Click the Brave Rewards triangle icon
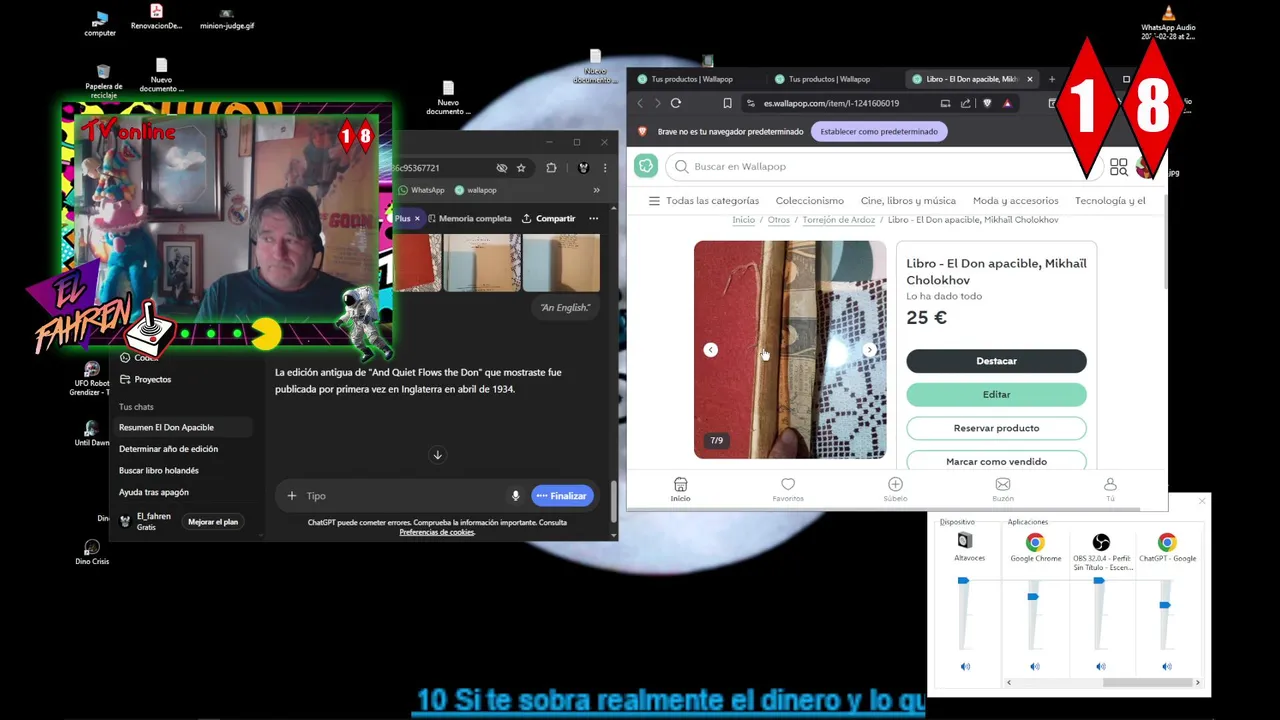1280x720 pixels. coord(1007,103)
